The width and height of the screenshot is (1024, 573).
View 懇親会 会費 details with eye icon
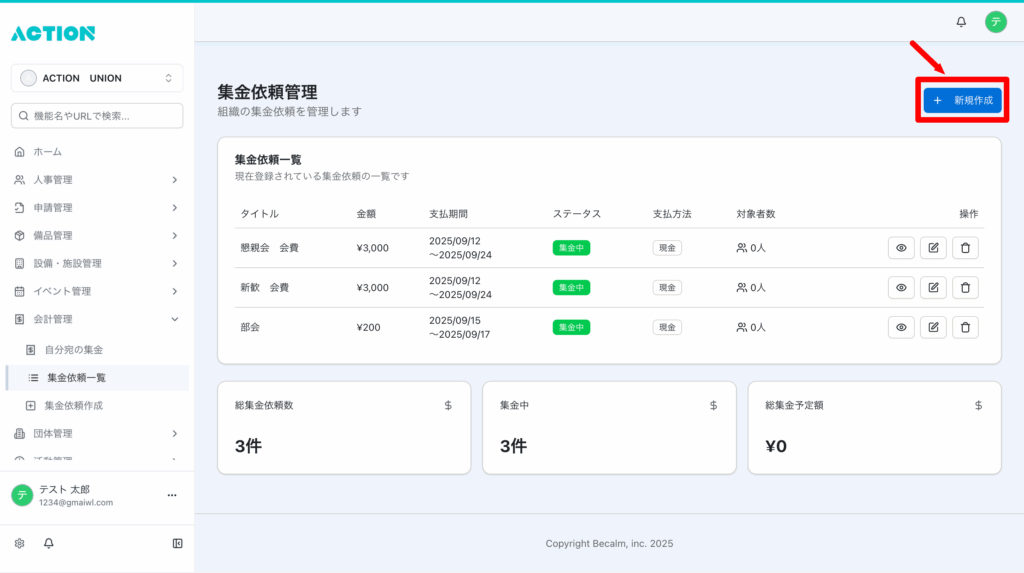tap(901, 248)
